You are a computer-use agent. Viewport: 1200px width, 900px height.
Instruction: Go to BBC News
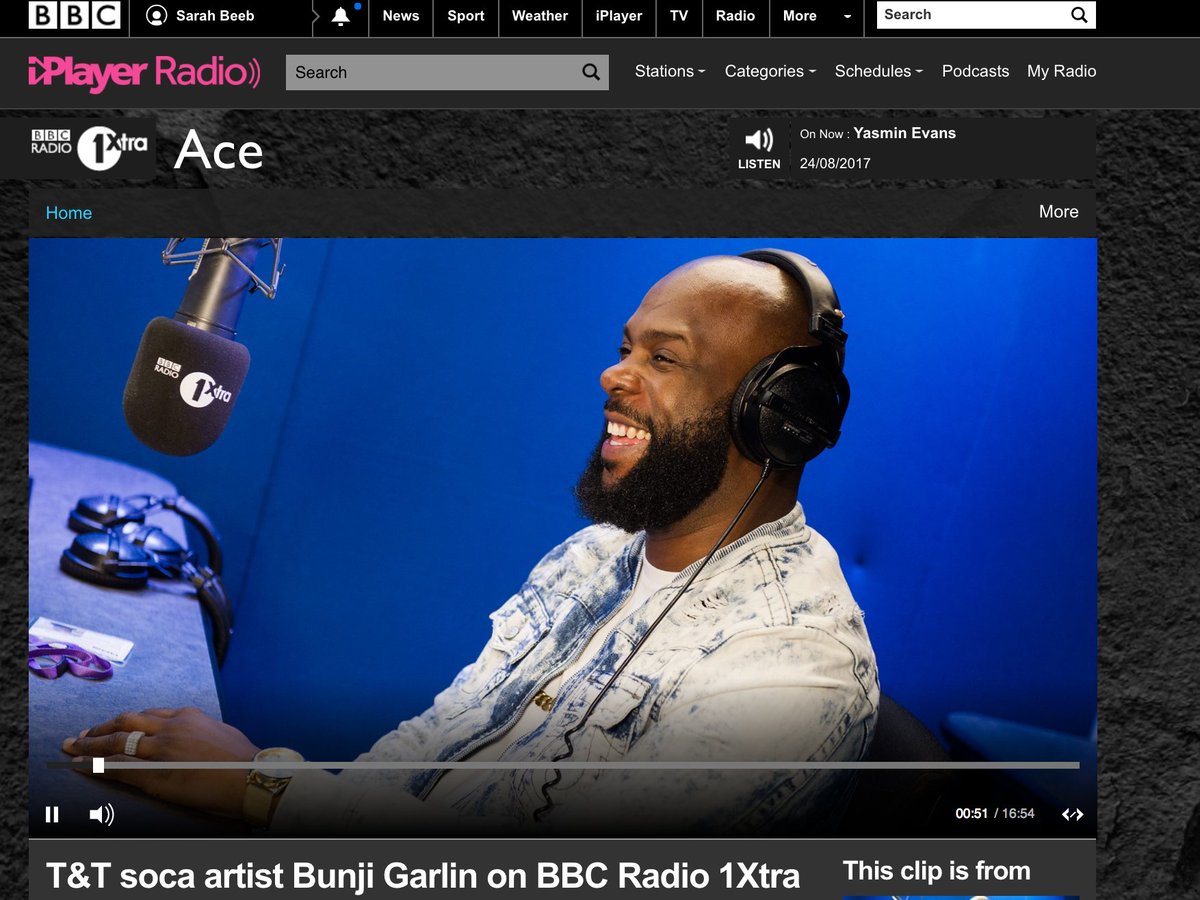click(401, 16)
